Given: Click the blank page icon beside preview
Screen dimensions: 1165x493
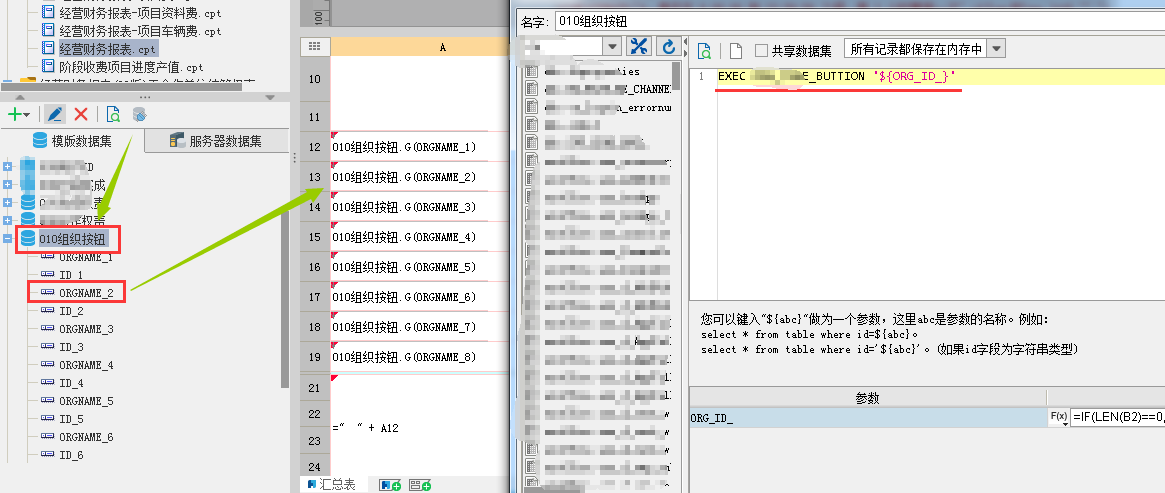Looking at the screenshot, I should 736,50.
